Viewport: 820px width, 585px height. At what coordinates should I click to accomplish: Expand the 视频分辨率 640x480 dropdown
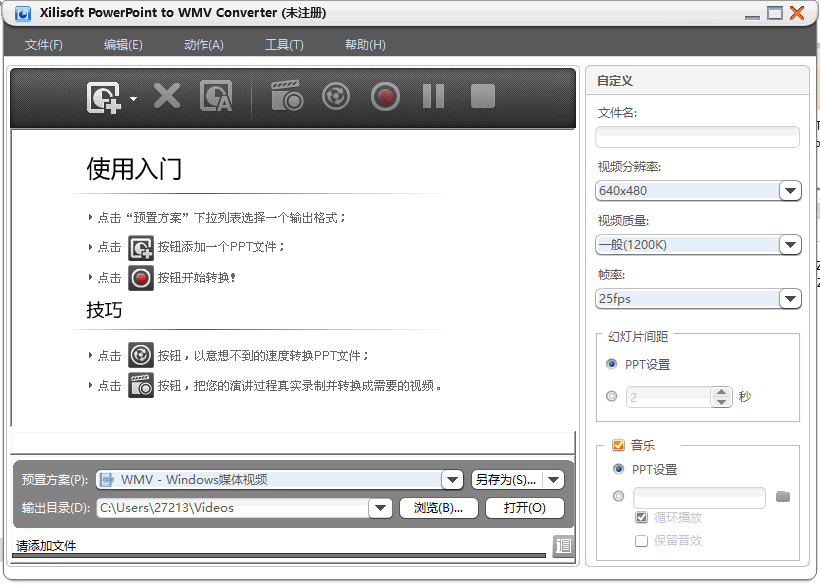point(790,191)
